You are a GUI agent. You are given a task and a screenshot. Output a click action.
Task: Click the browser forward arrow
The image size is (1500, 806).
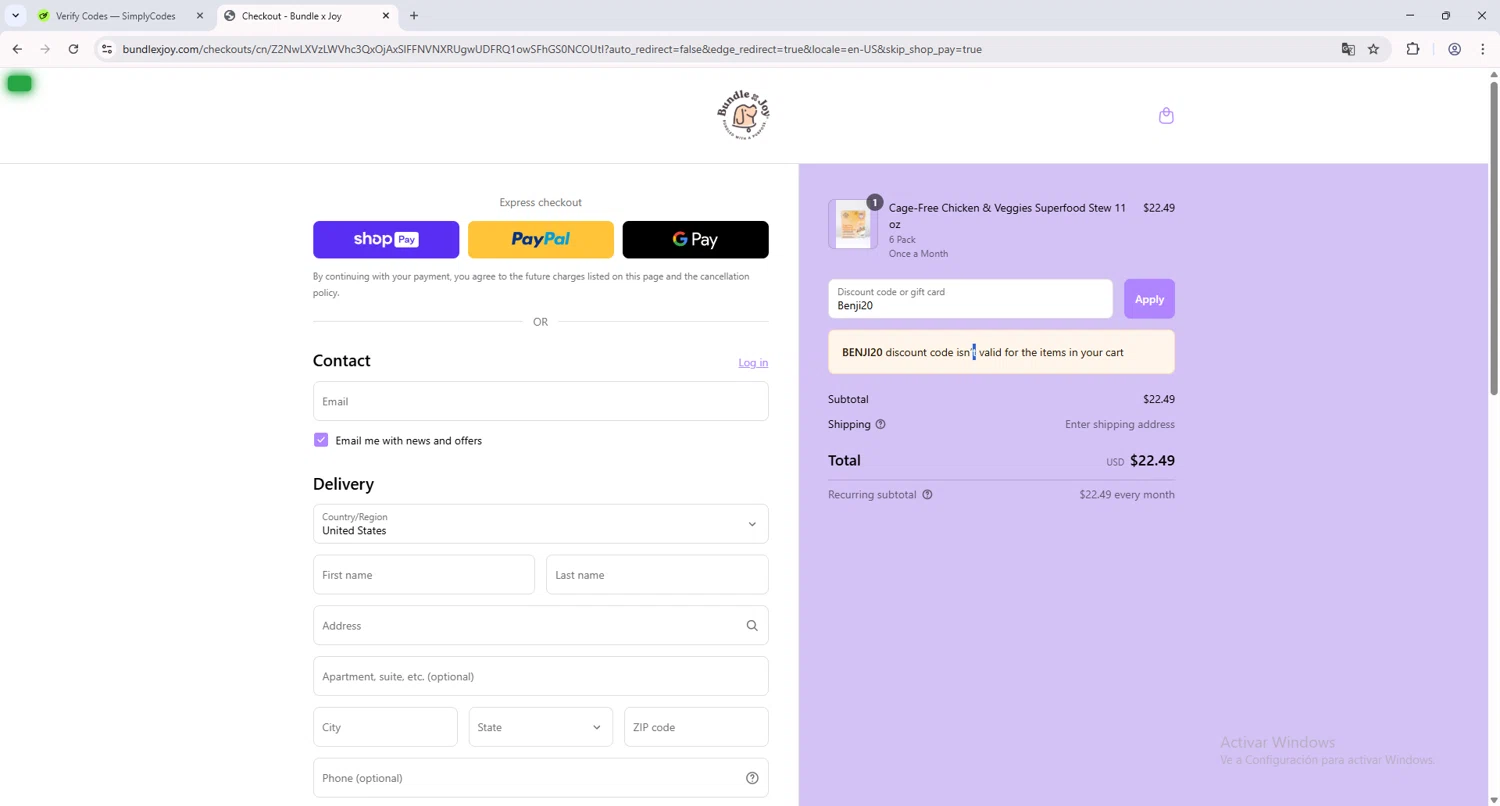coord(45,49)
